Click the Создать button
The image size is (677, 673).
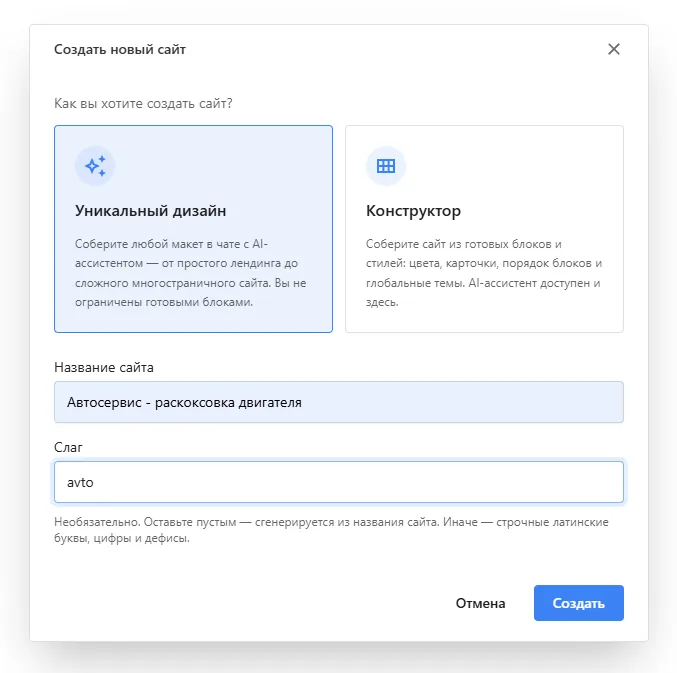579,603
